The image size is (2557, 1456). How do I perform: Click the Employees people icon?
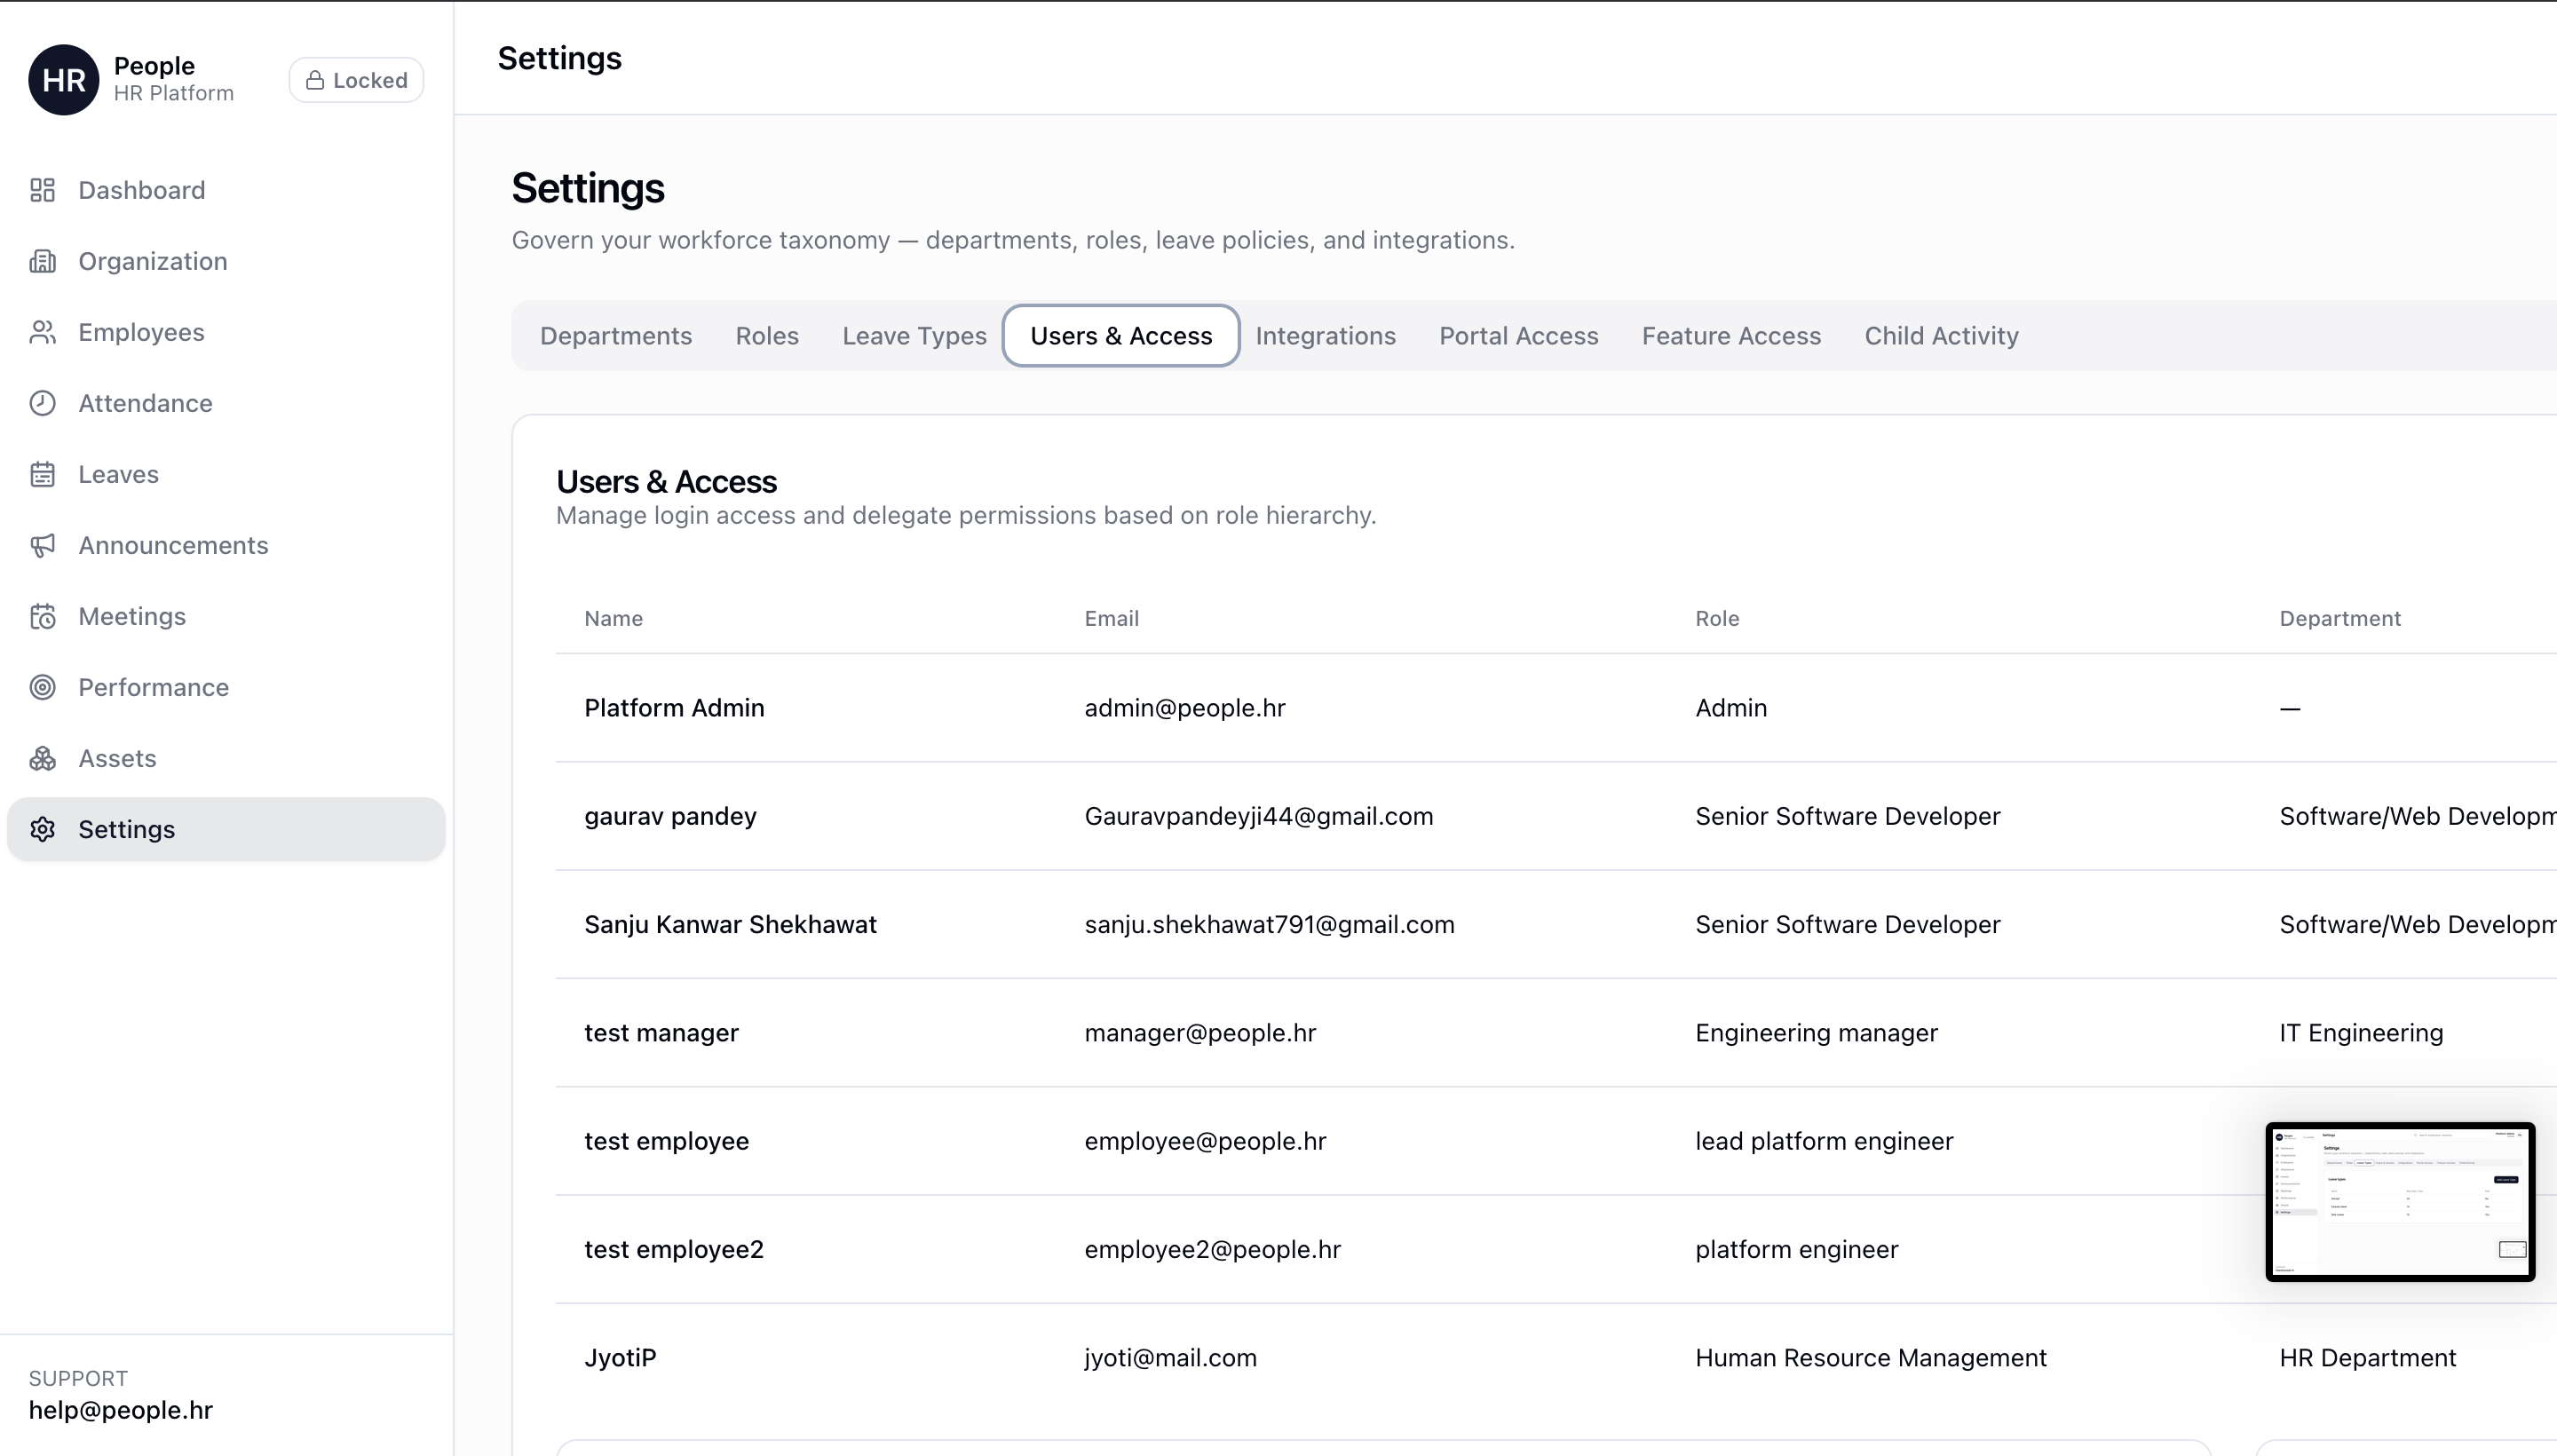pyautogui.click(x=42, y=332)
